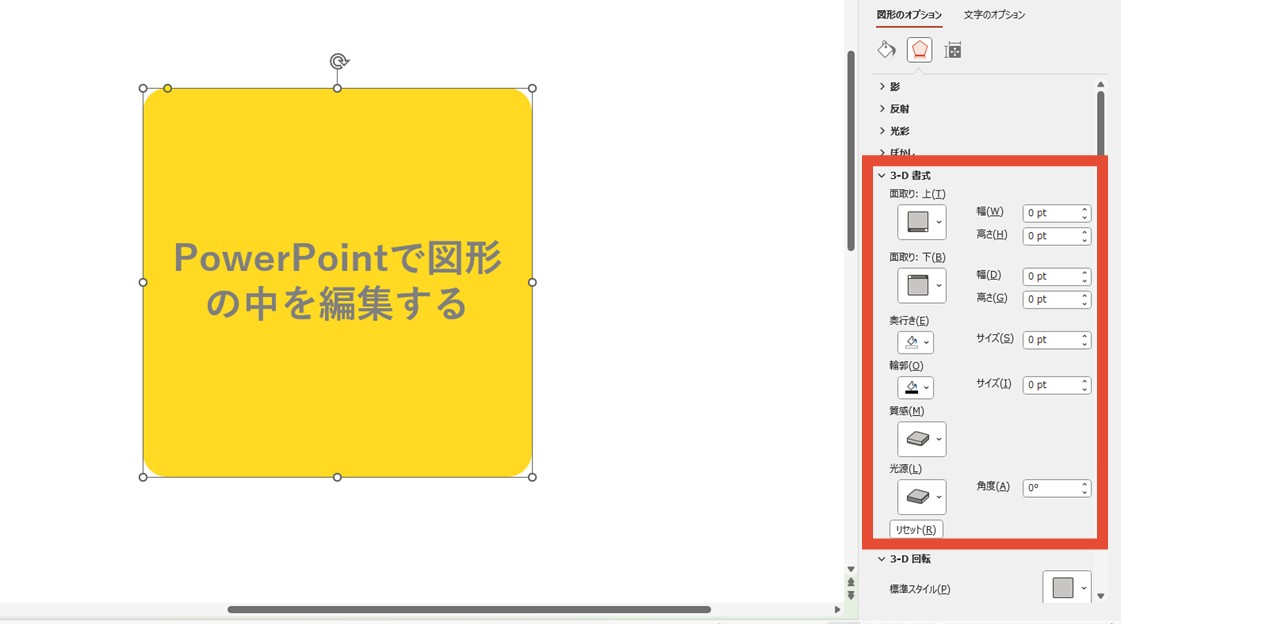Click the rotation handle above the shape
Viewport: 1280px width, 624px height.
[x=338, y=61]
